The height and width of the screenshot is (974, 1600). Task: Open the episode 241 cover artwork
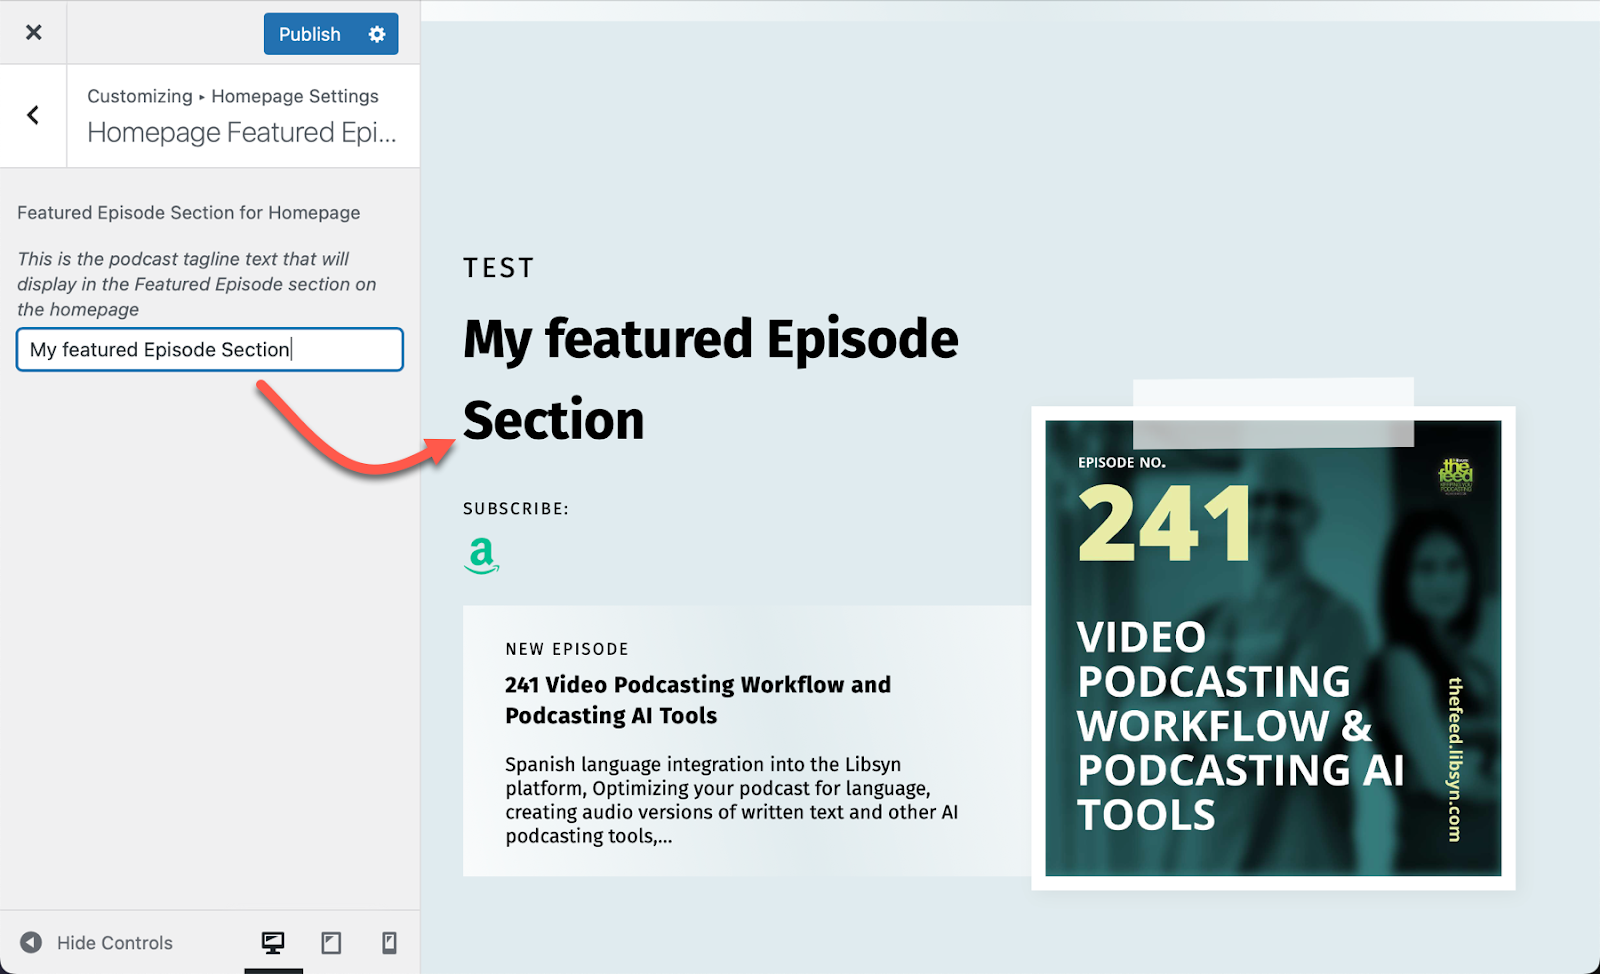[x=1273, y=648]
